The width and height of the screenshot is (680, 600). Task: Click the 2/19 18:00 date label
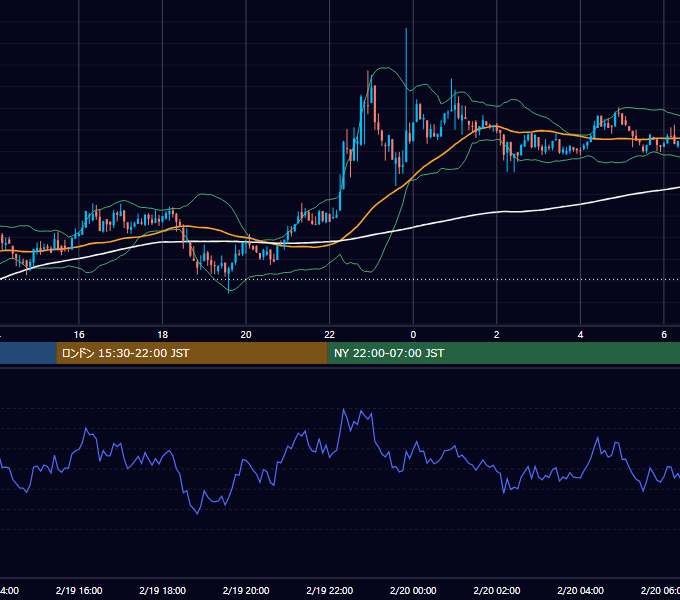(x=163, y=590)
